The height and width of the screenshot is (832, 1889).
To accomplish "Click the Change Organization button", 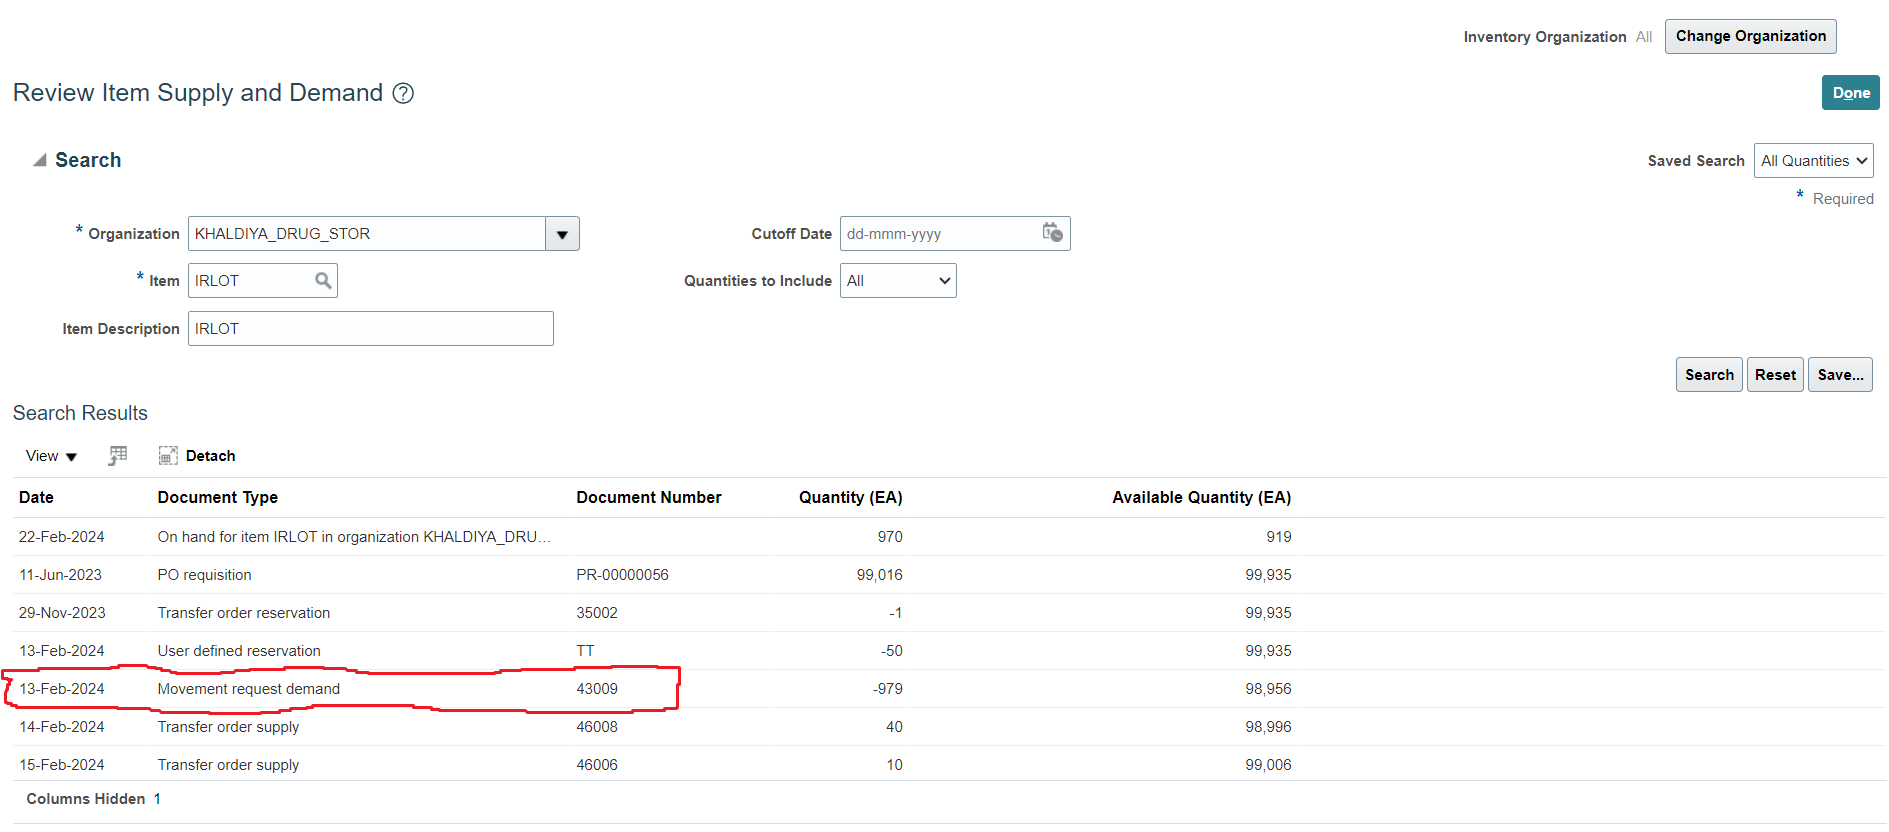I will (1750, 36).
